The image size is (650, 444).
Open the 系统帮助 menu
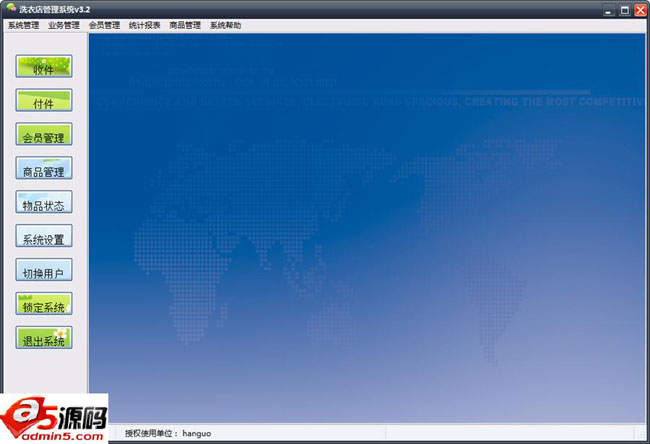pos(225,25)
